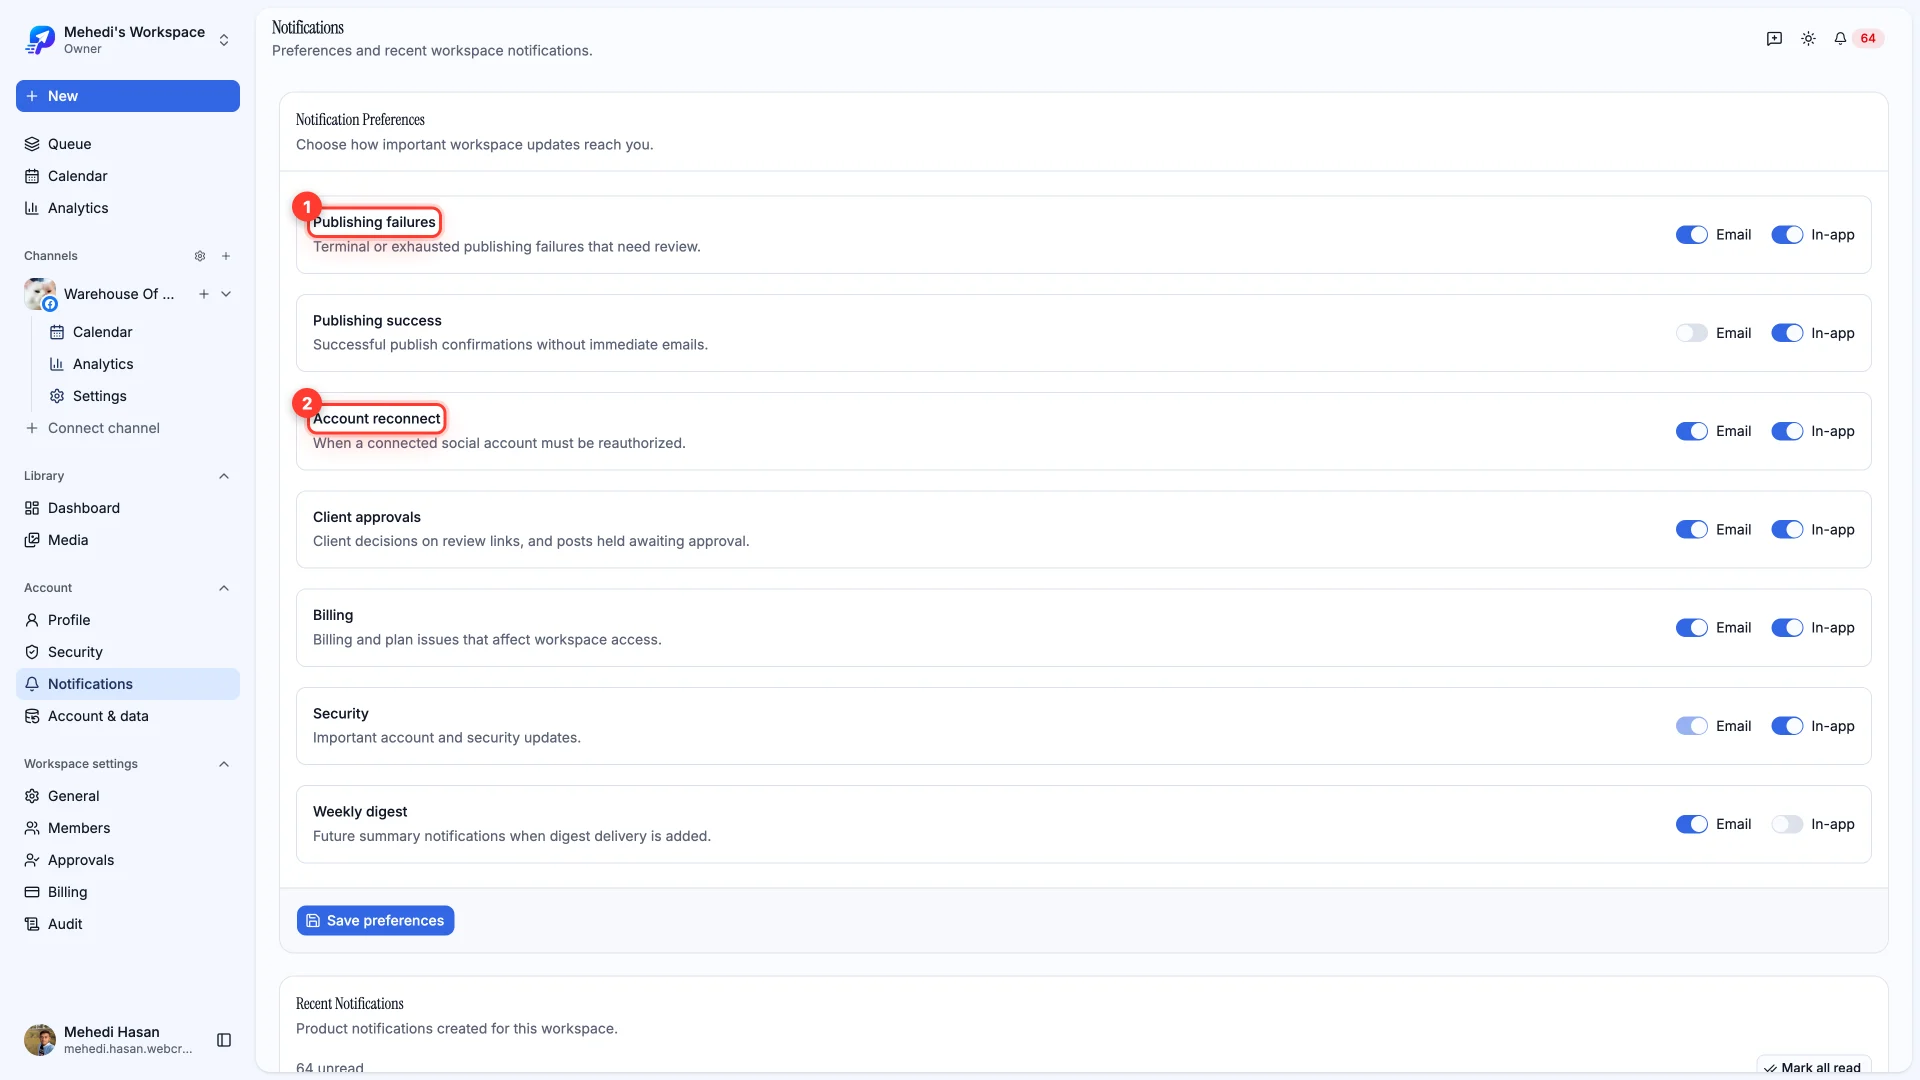The image size is (1920, 1080).
Task: Click the Queue layers icon
Action: coord(32,144)
